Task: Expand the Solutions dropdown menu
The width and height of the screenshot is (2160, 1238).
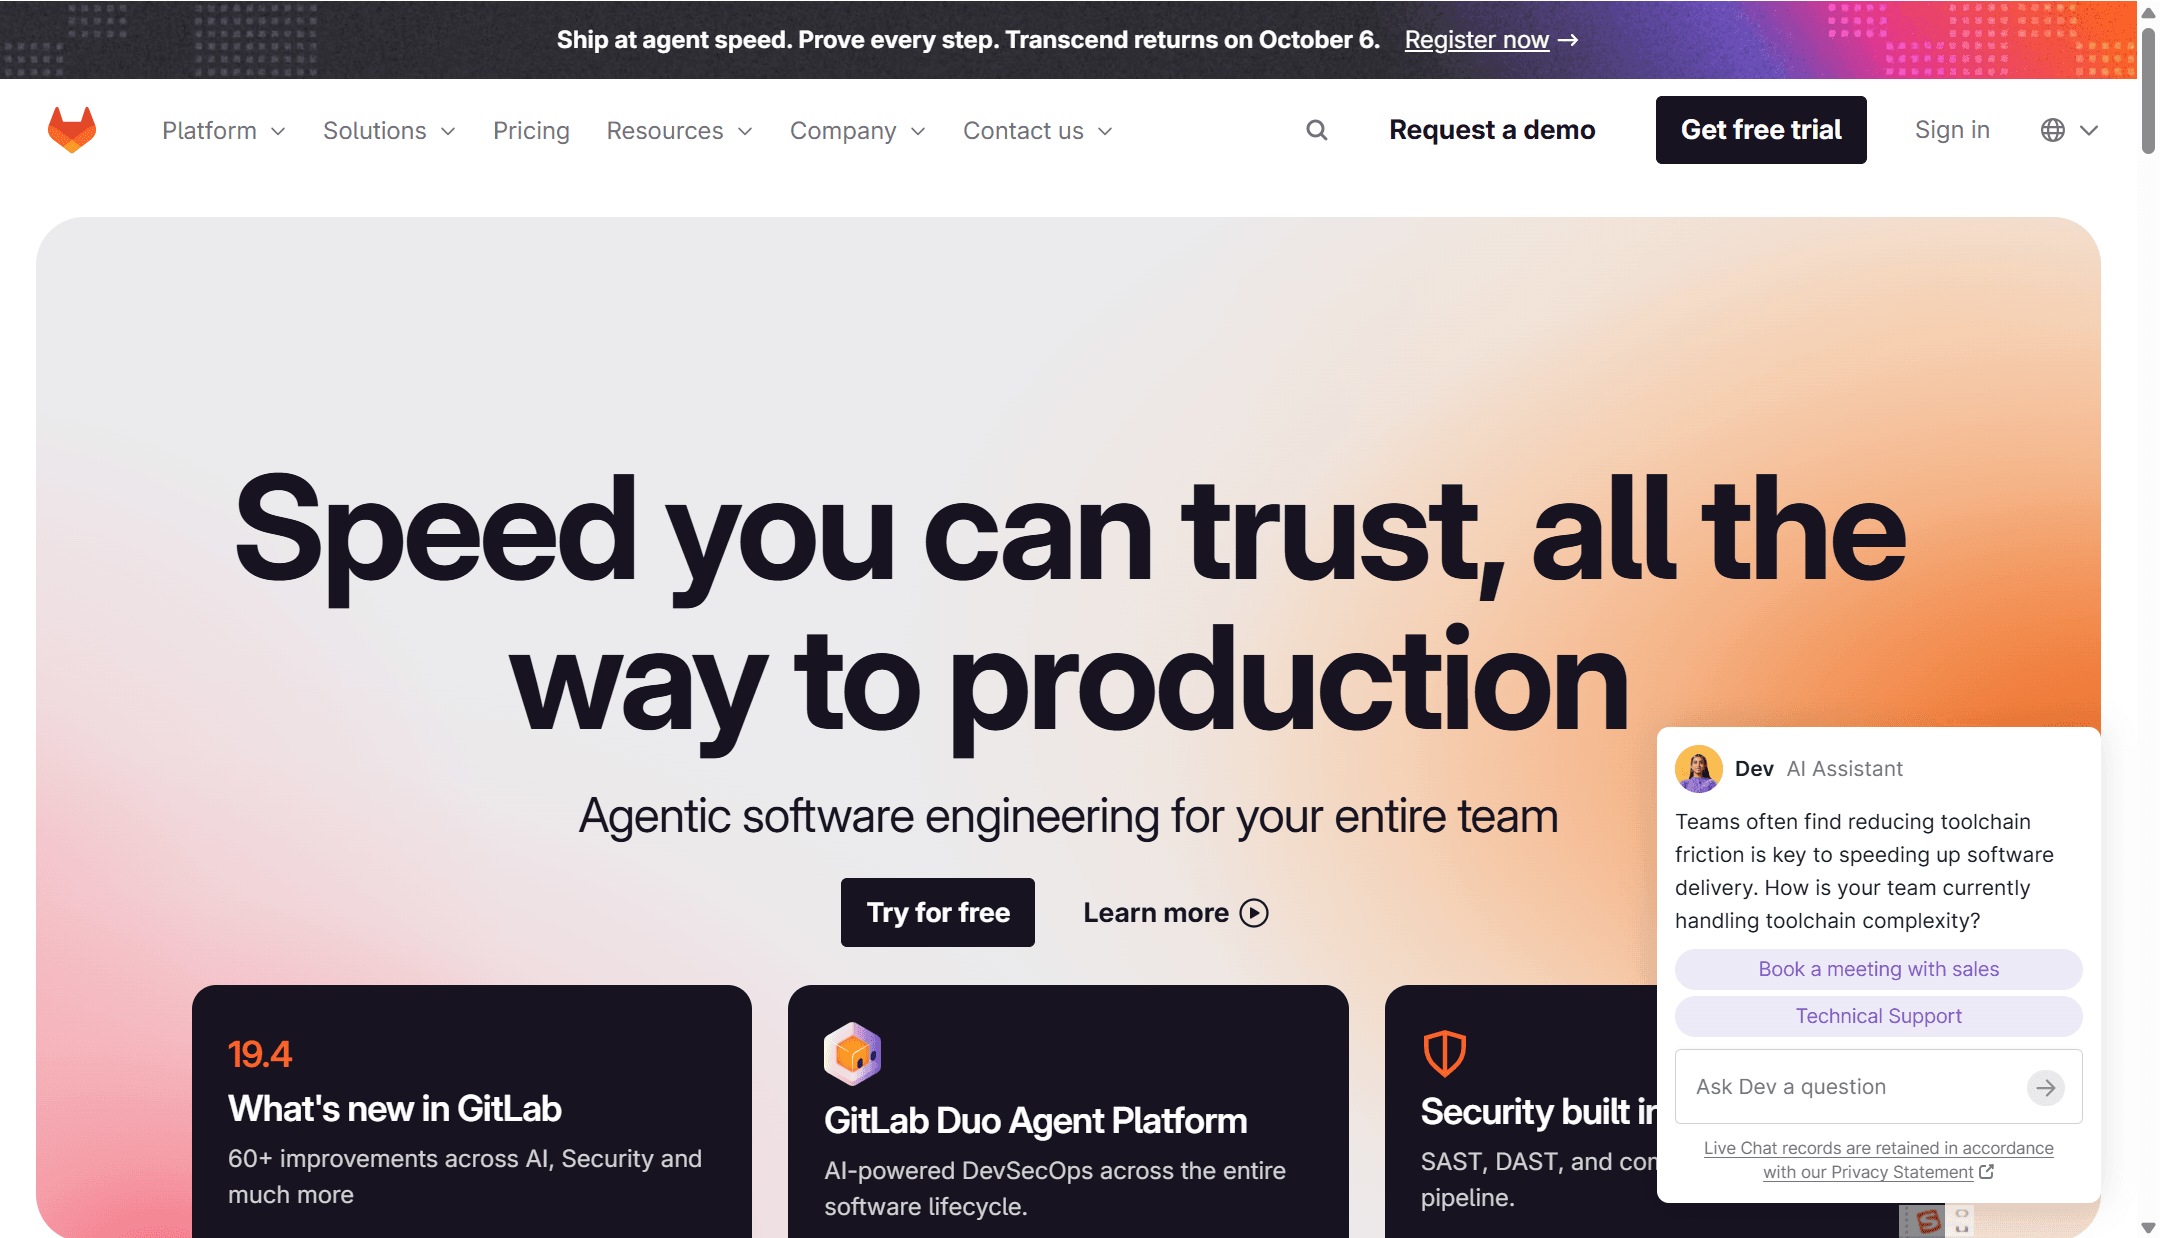Action: tap(390, 131)
